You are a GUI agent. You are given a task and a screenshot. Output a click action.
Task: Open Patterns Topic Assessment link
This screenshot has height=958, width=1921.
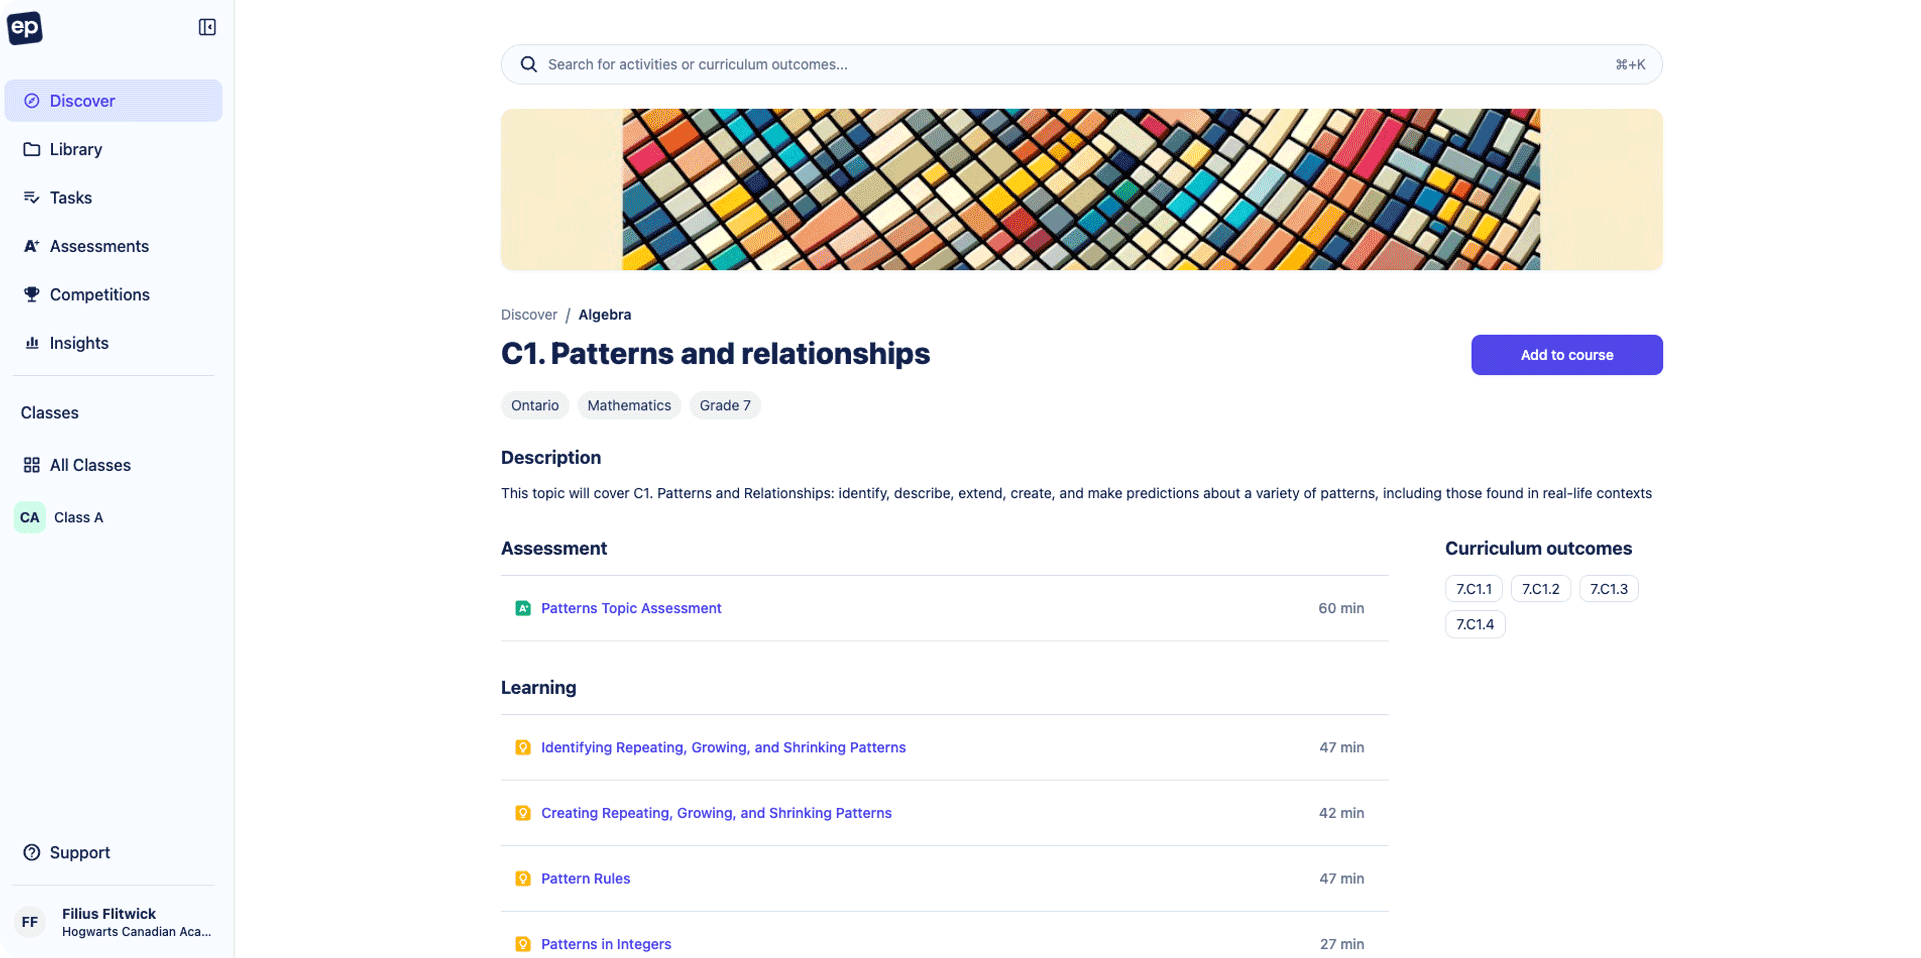pos(631,608)
